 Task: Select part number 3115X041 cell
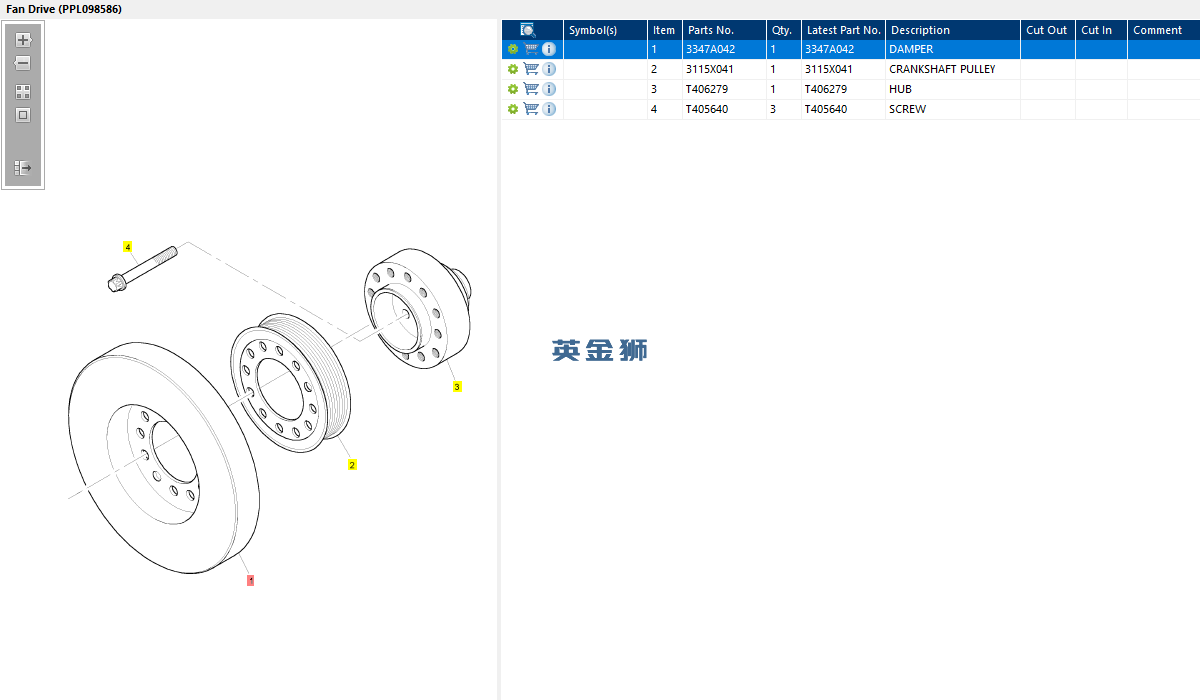click(724, 69)
